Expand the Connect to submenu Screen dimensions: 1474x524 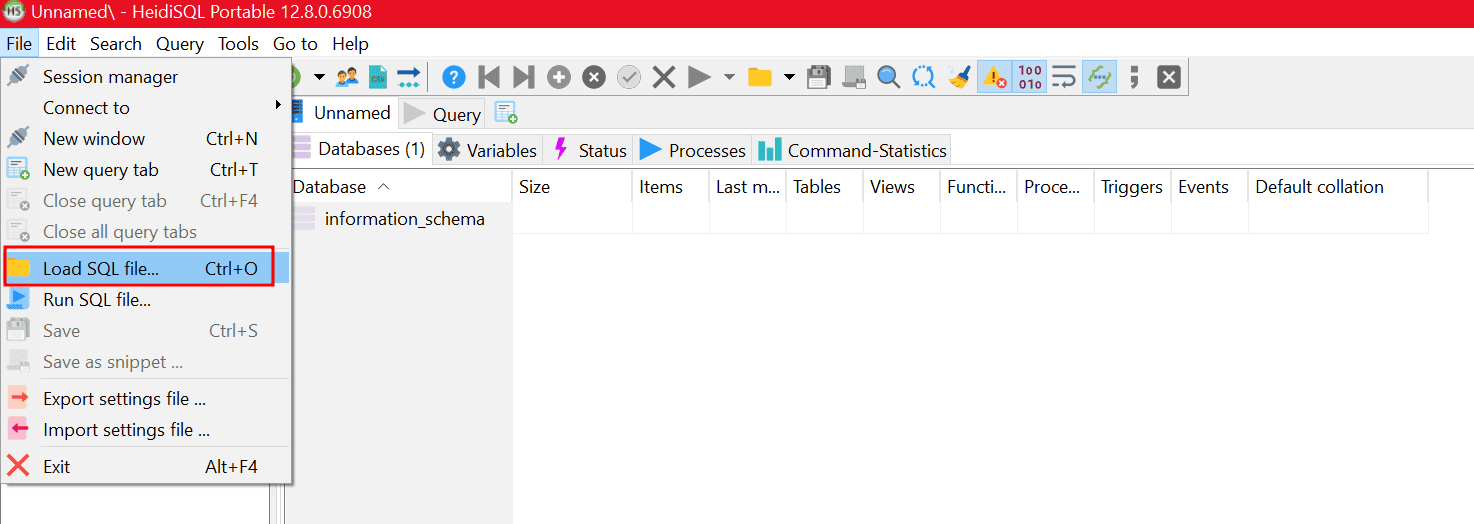pos(146,107)
